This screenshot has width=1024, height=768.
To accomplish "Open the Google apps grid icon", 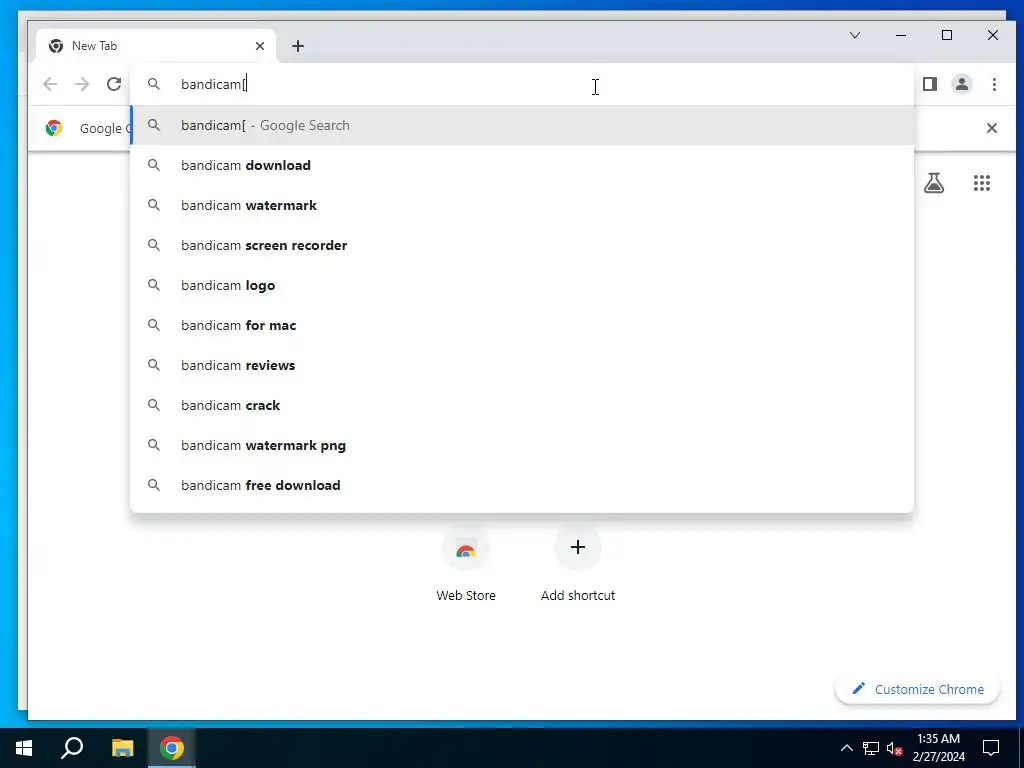I will point(982,183).
